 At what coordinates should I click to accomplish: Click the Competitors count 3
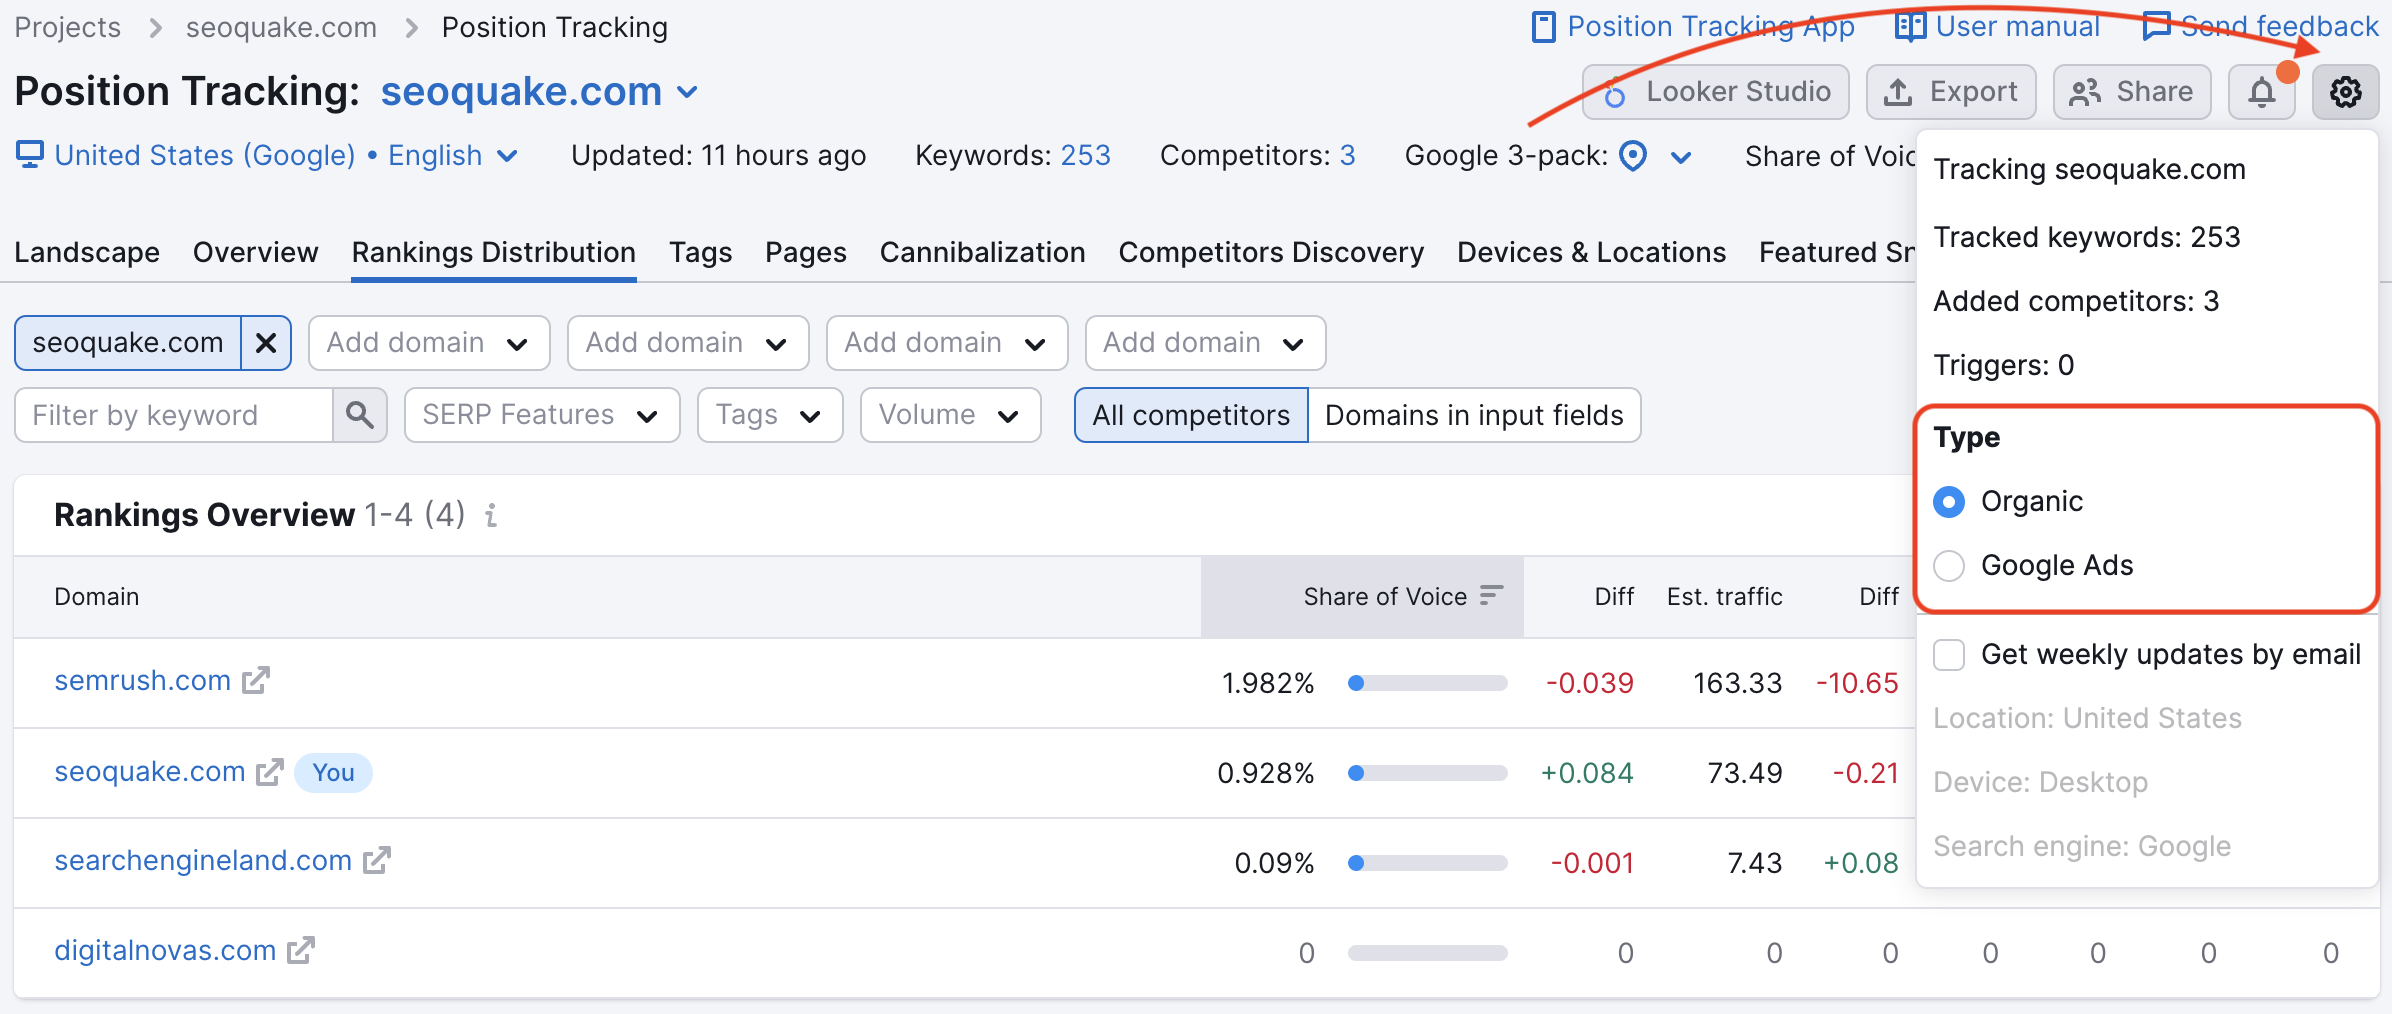point(1347,156)
